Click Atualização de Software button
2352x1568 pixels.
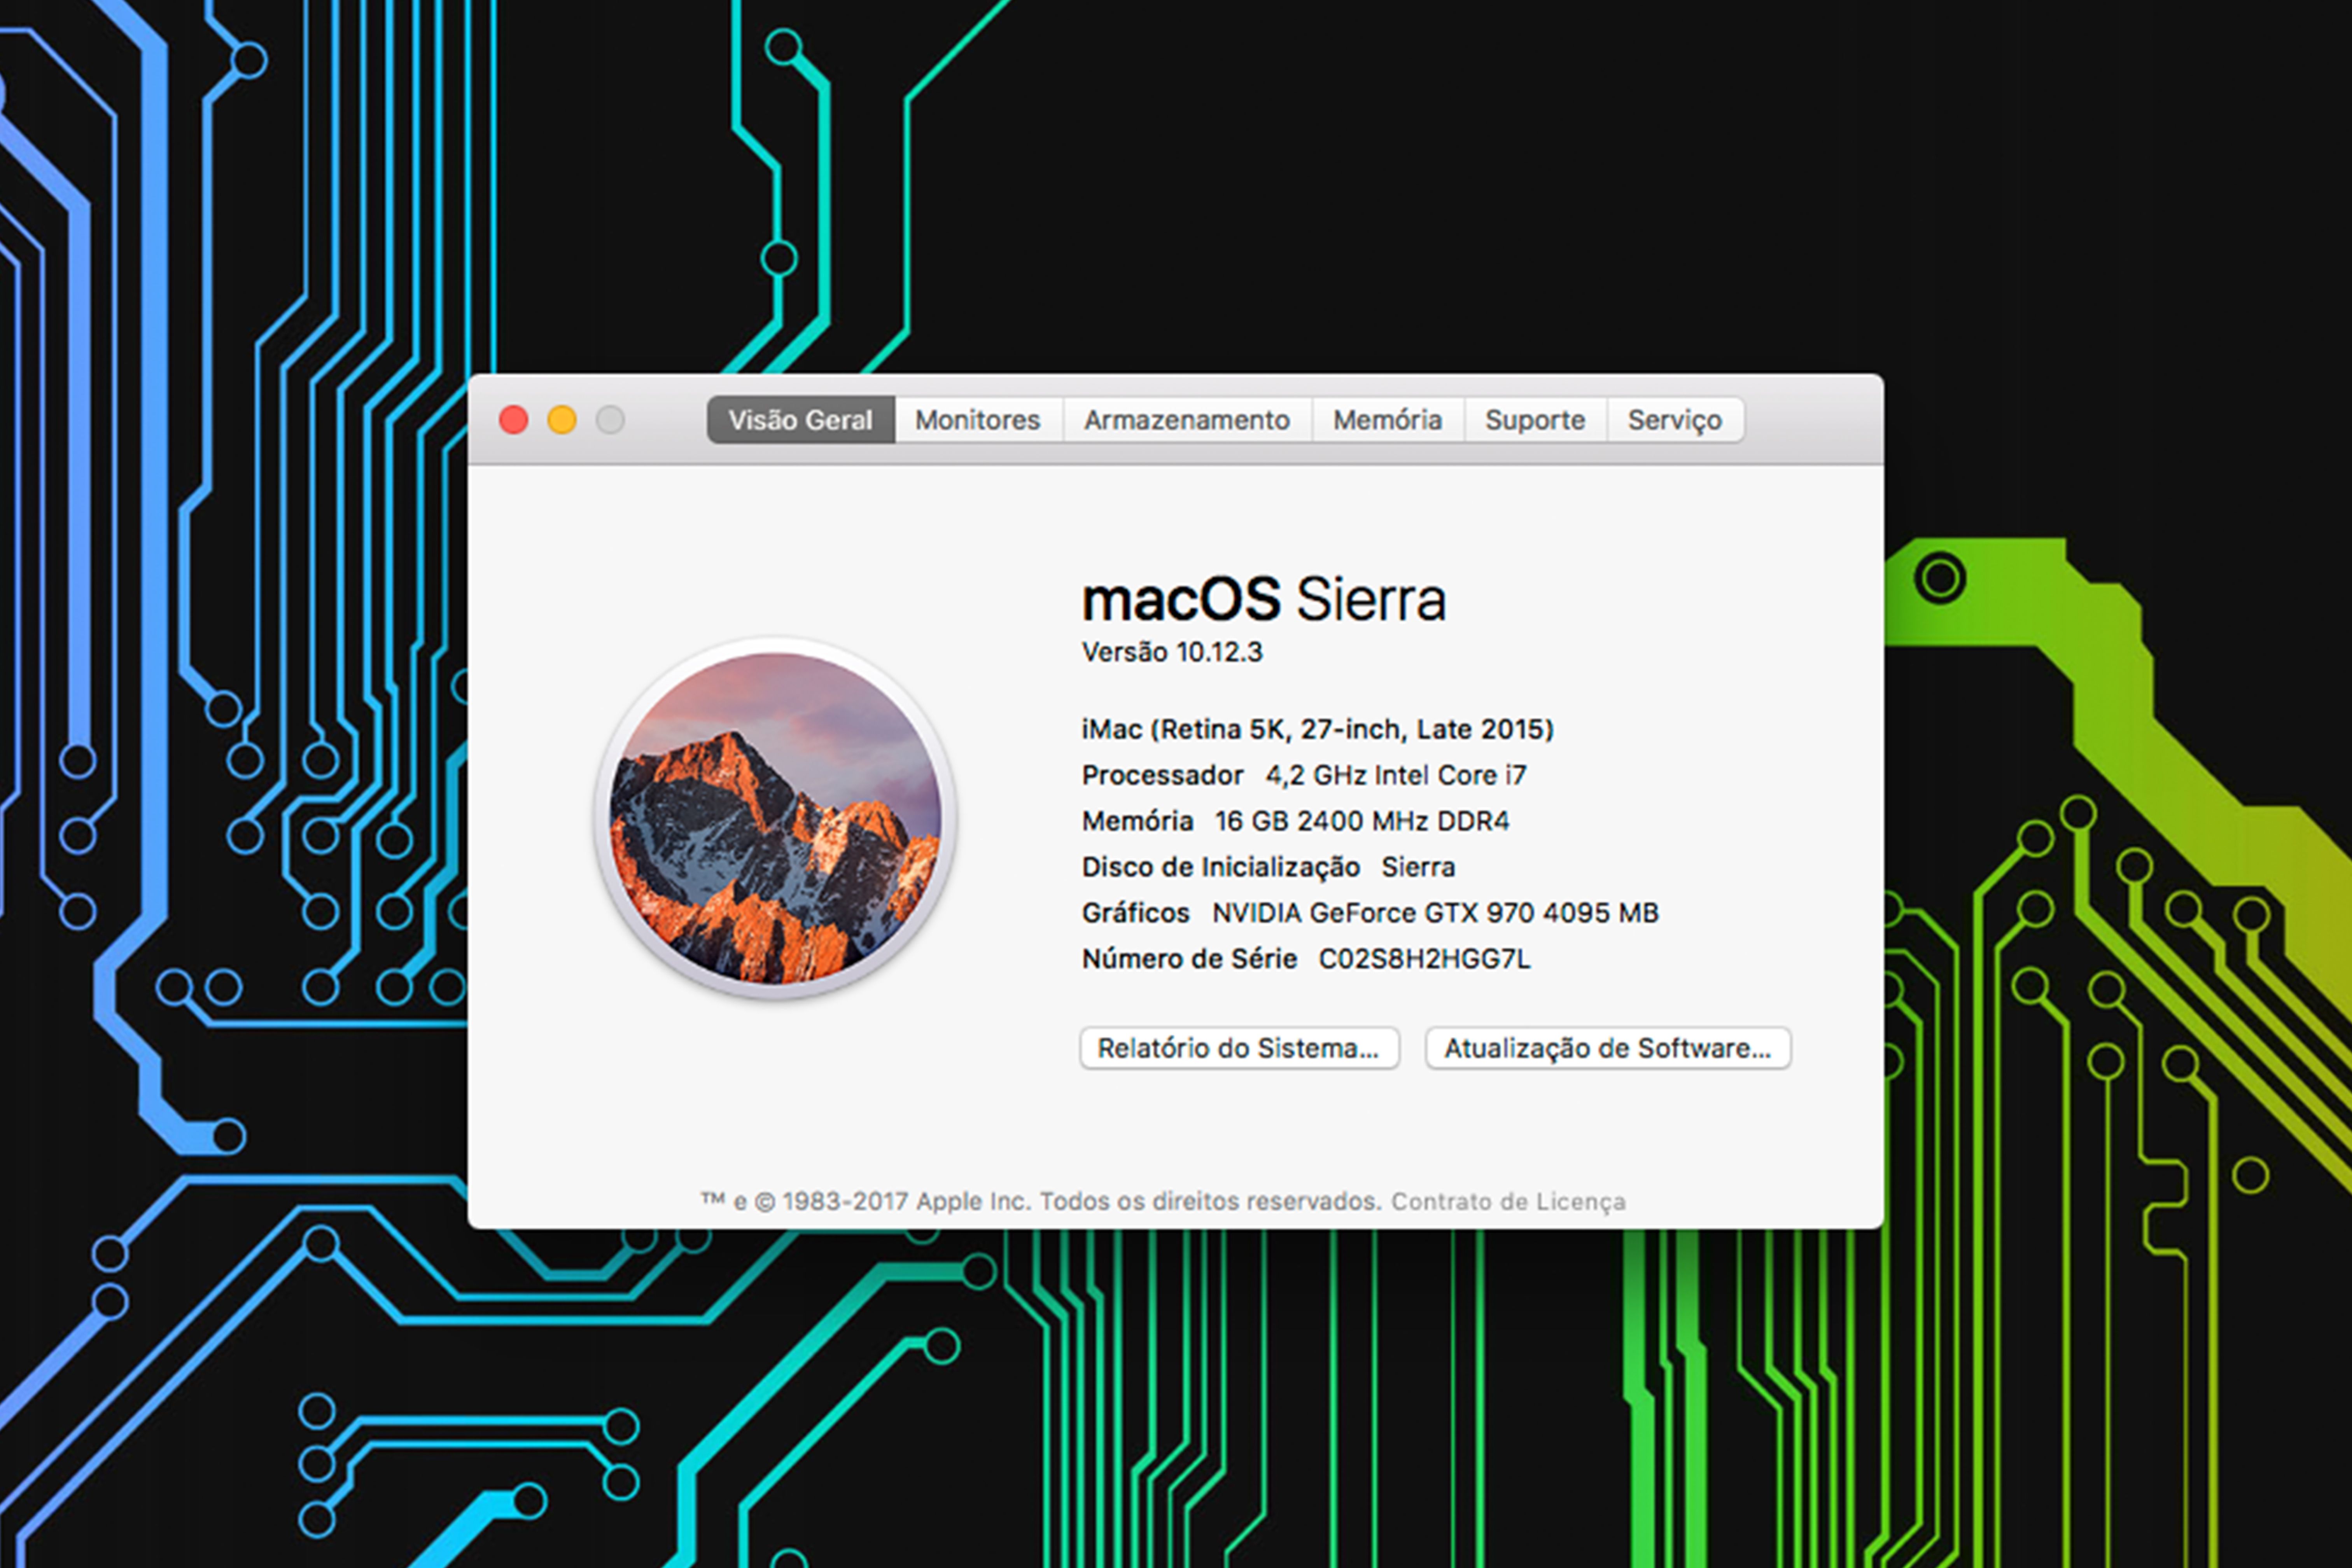coord(1606,1048)
